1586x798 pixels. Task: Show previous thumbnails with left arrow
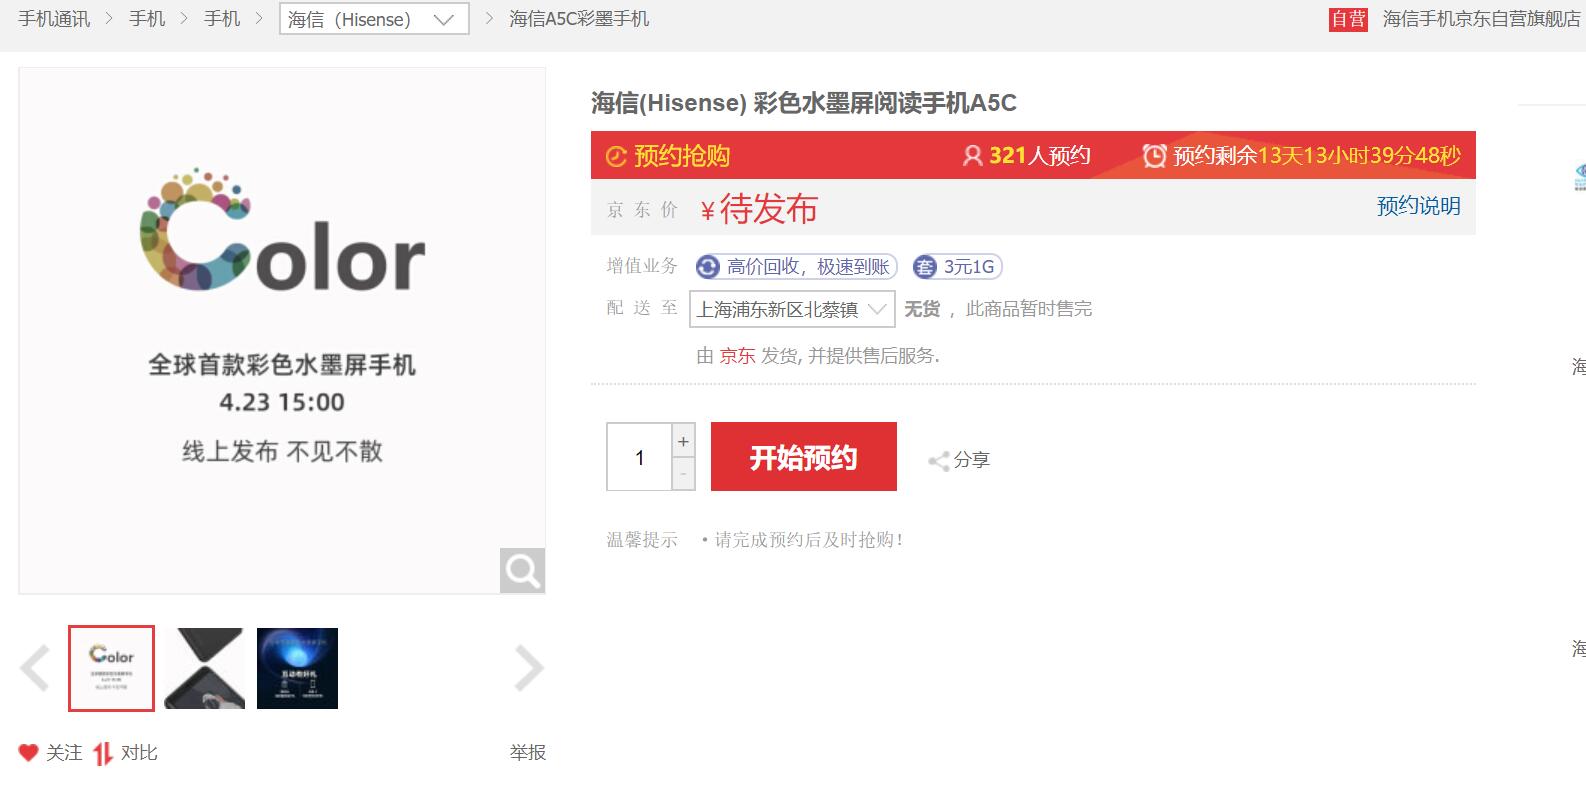[x=35, y=668]
